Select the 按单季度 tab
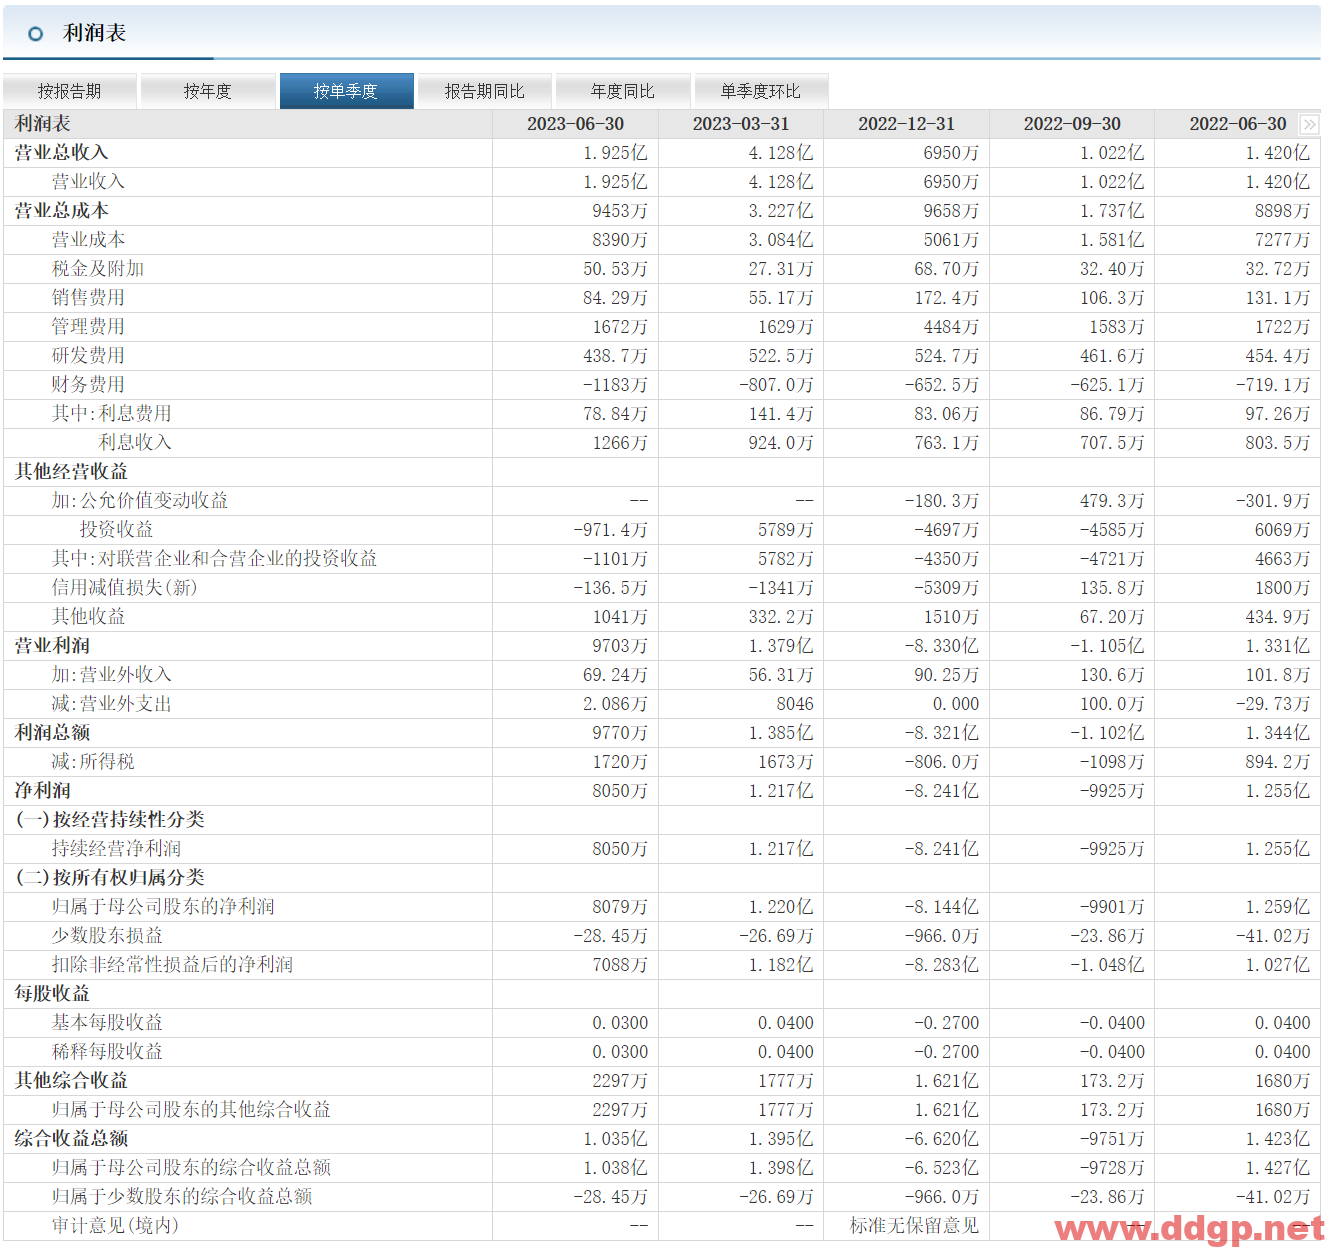 click(346, 91)
